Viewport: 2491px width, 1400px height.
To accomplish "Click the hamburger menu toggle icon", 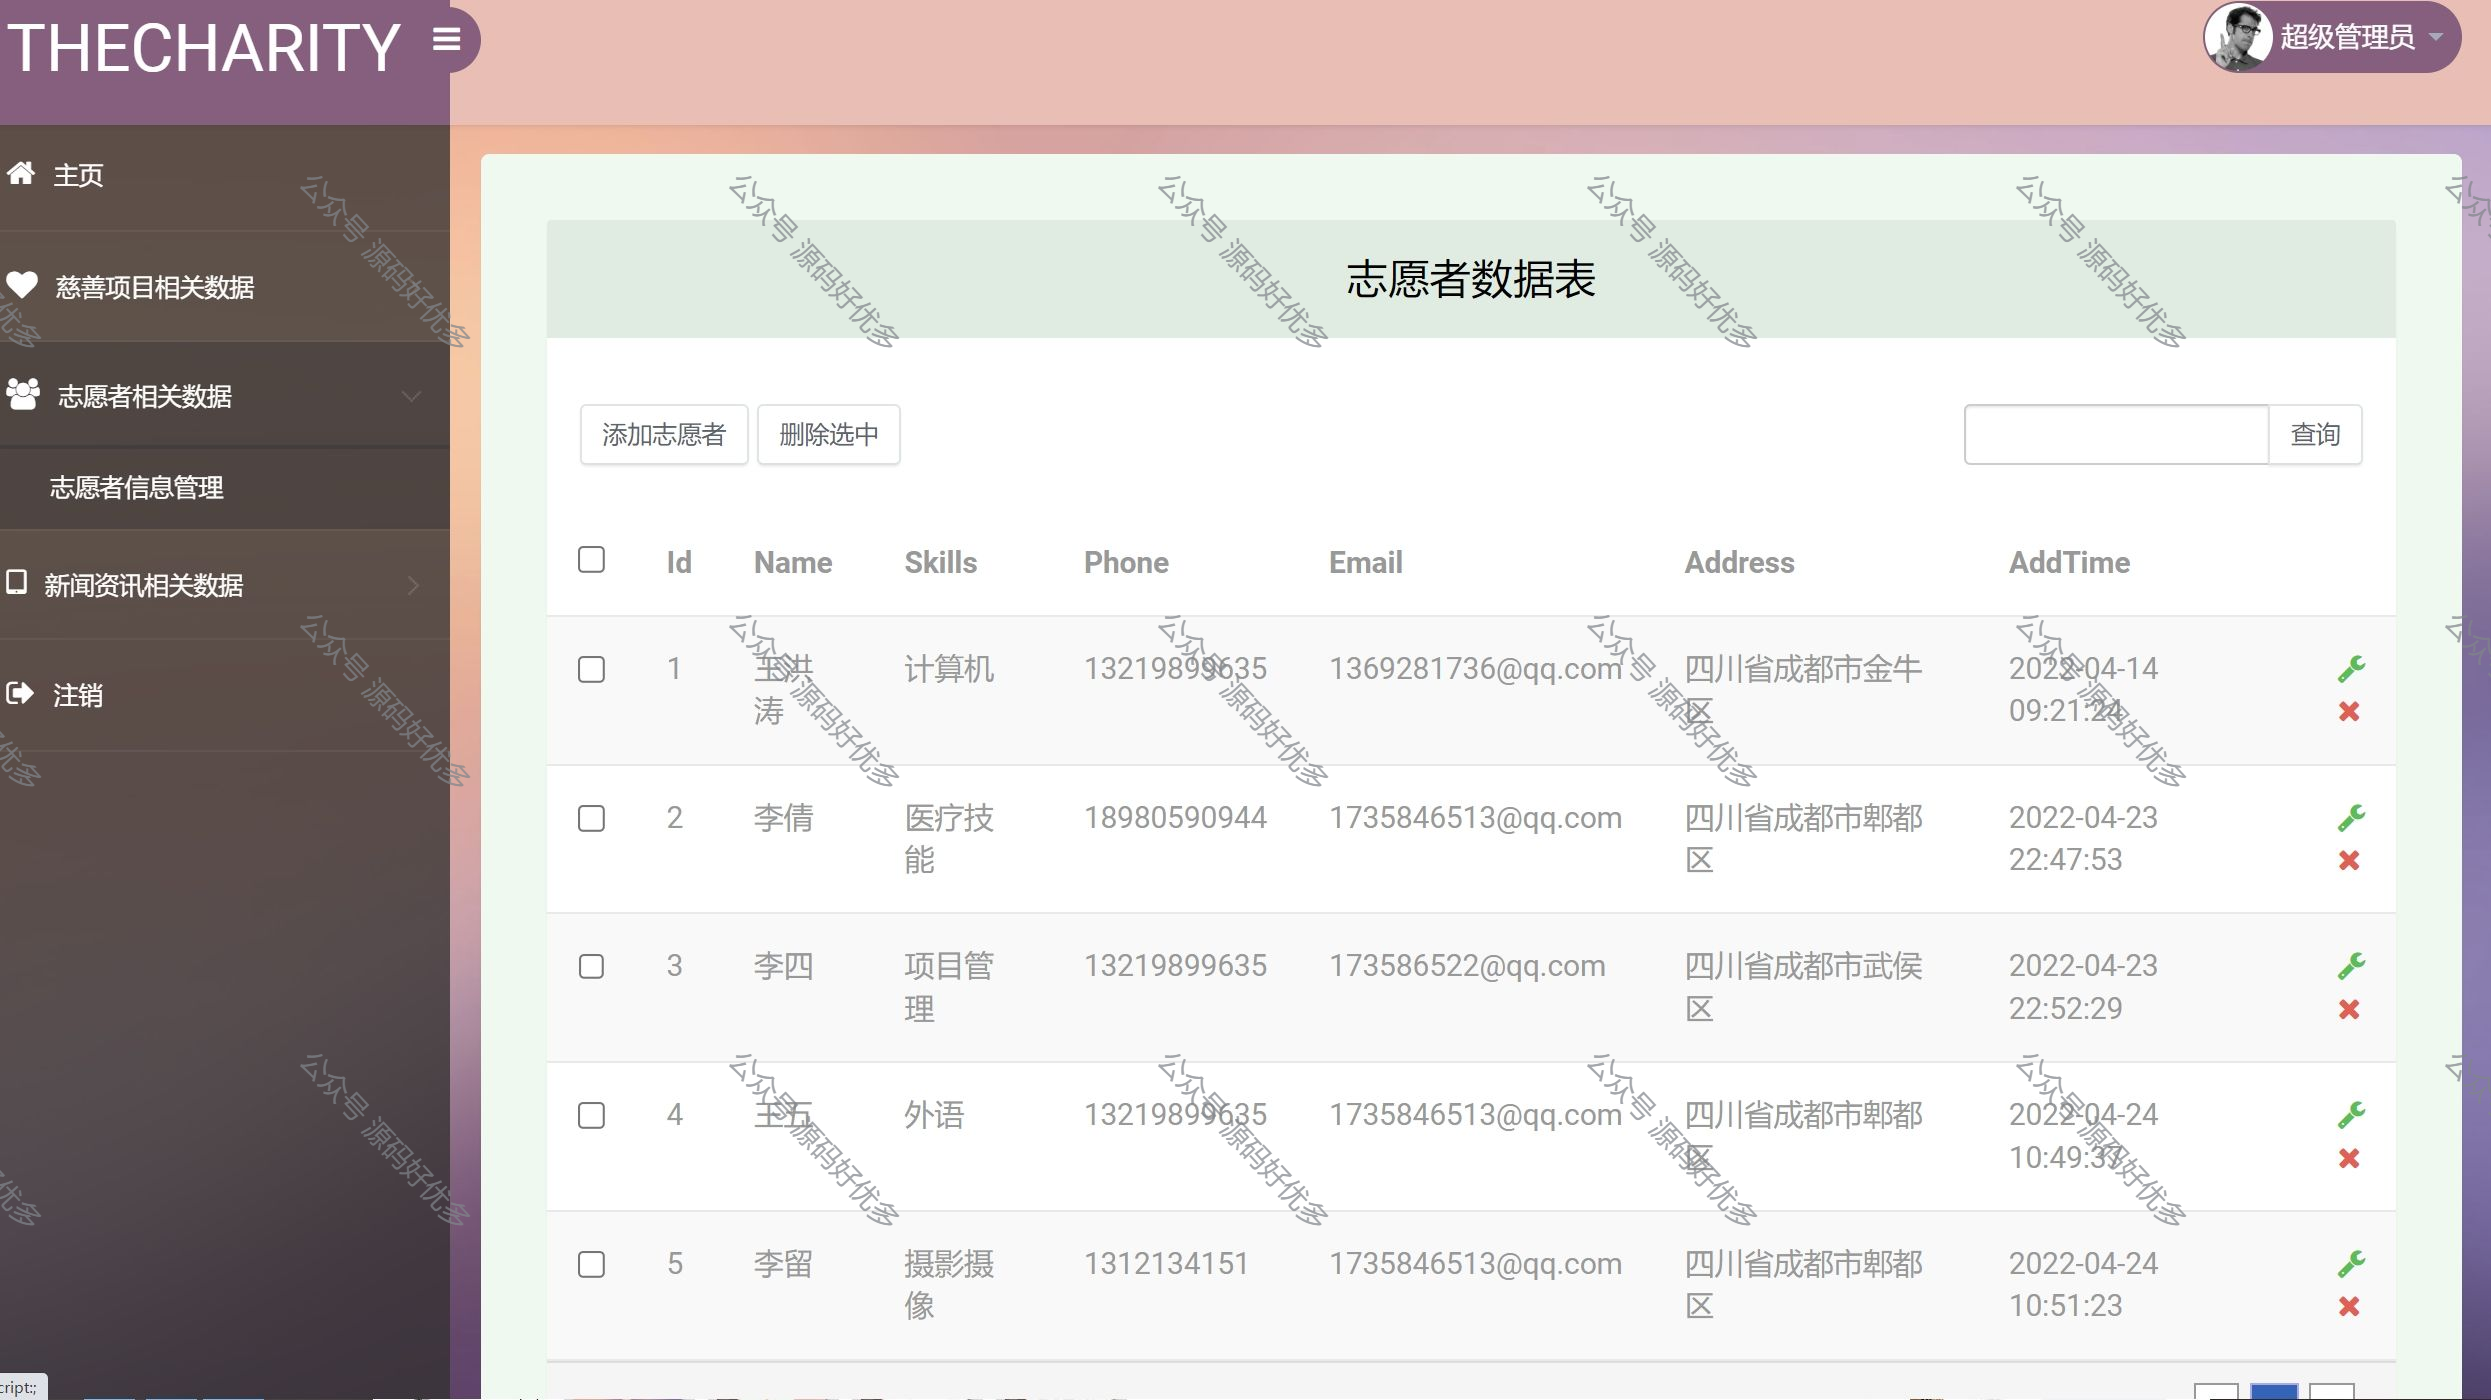I will click(446, 39).
